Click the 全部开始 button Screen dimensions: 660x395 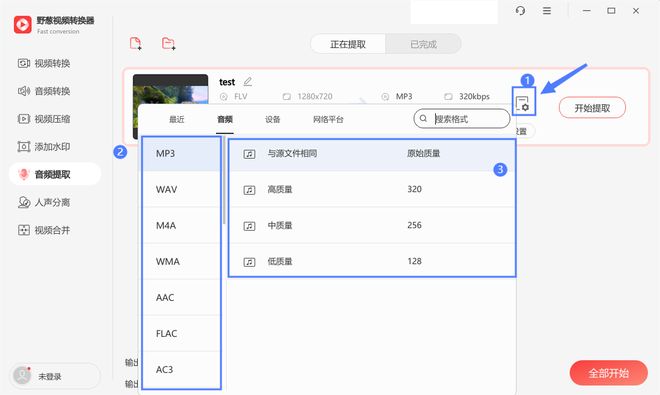(609, 373)
